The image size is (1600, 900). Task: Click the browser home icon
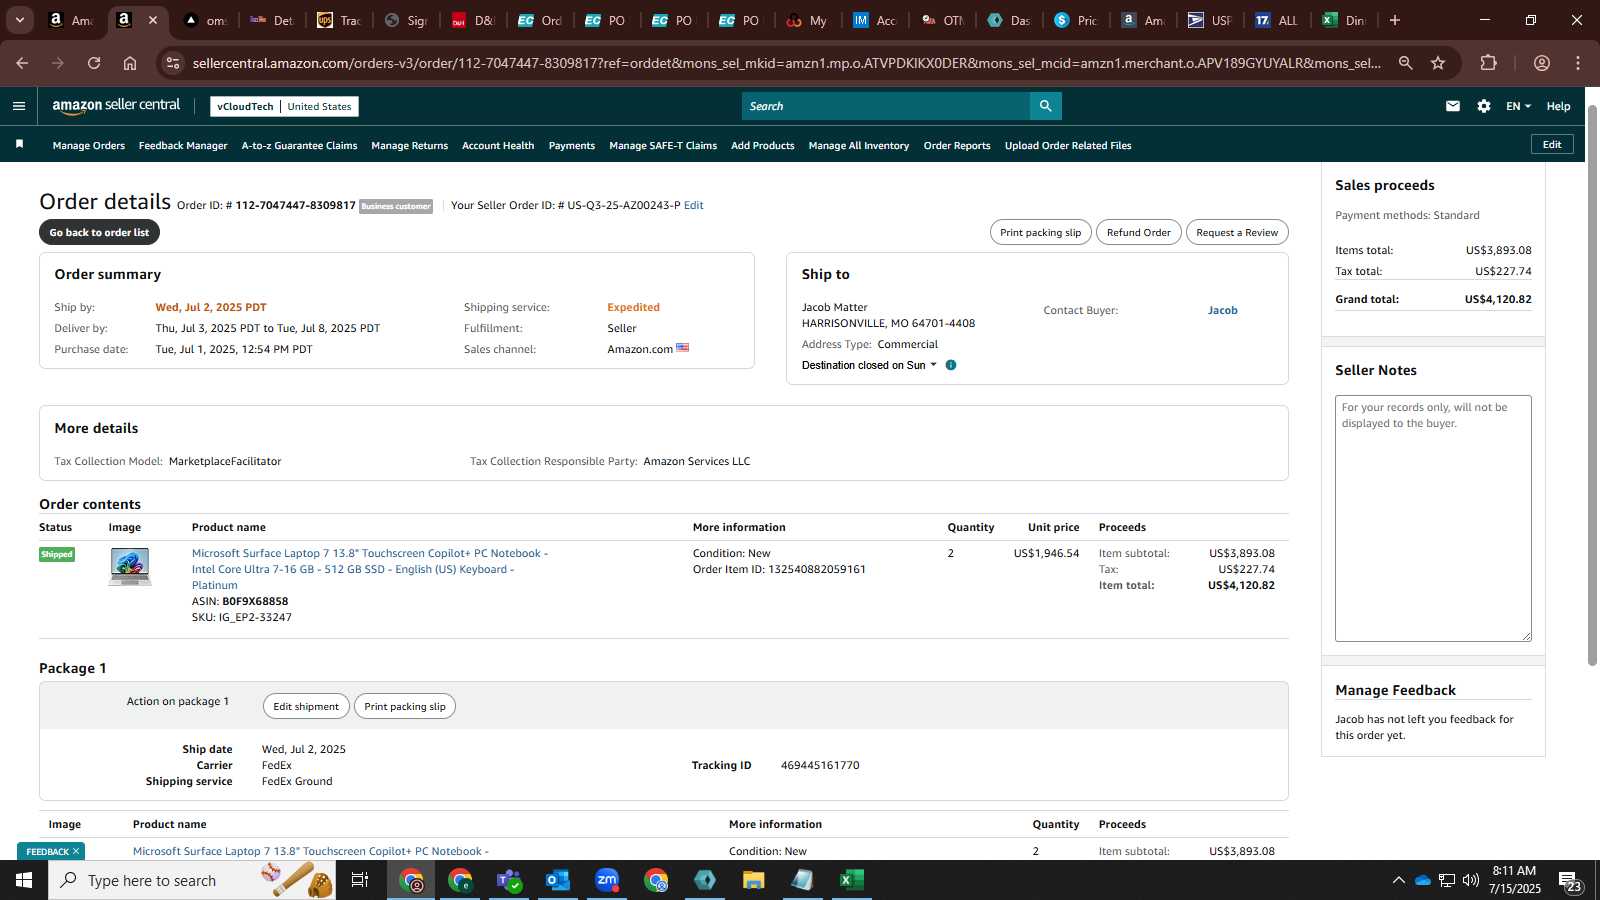(x=130, y=63)
